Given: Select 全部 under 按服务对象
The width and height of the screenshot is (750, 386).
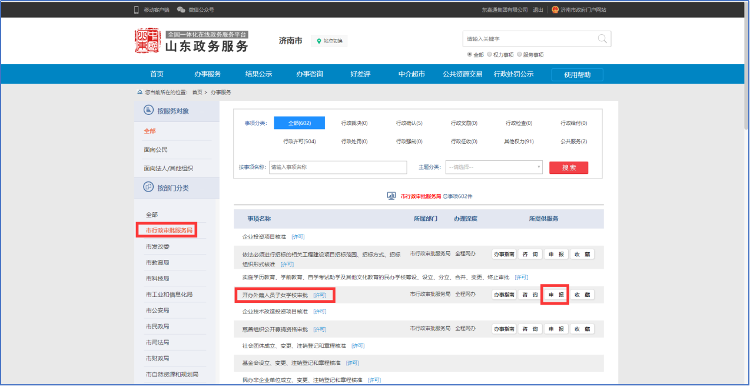Looking at the screenshot, I should click(x=150, y=131).
